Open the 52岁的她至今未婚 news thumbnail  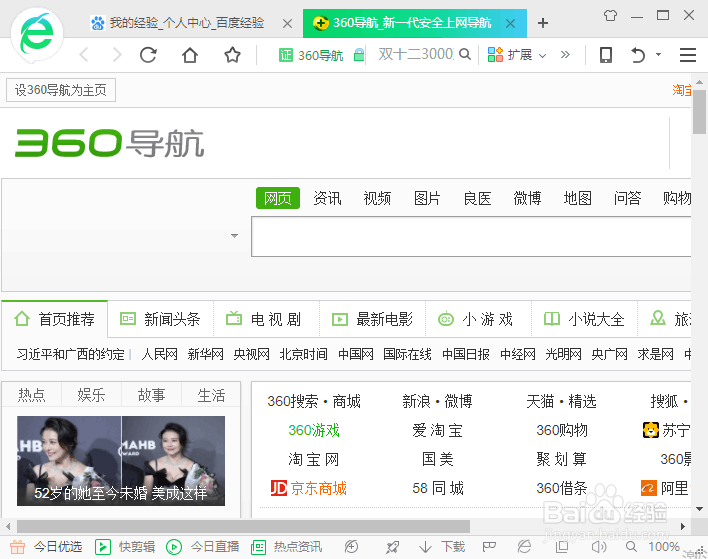coord(121,461)
